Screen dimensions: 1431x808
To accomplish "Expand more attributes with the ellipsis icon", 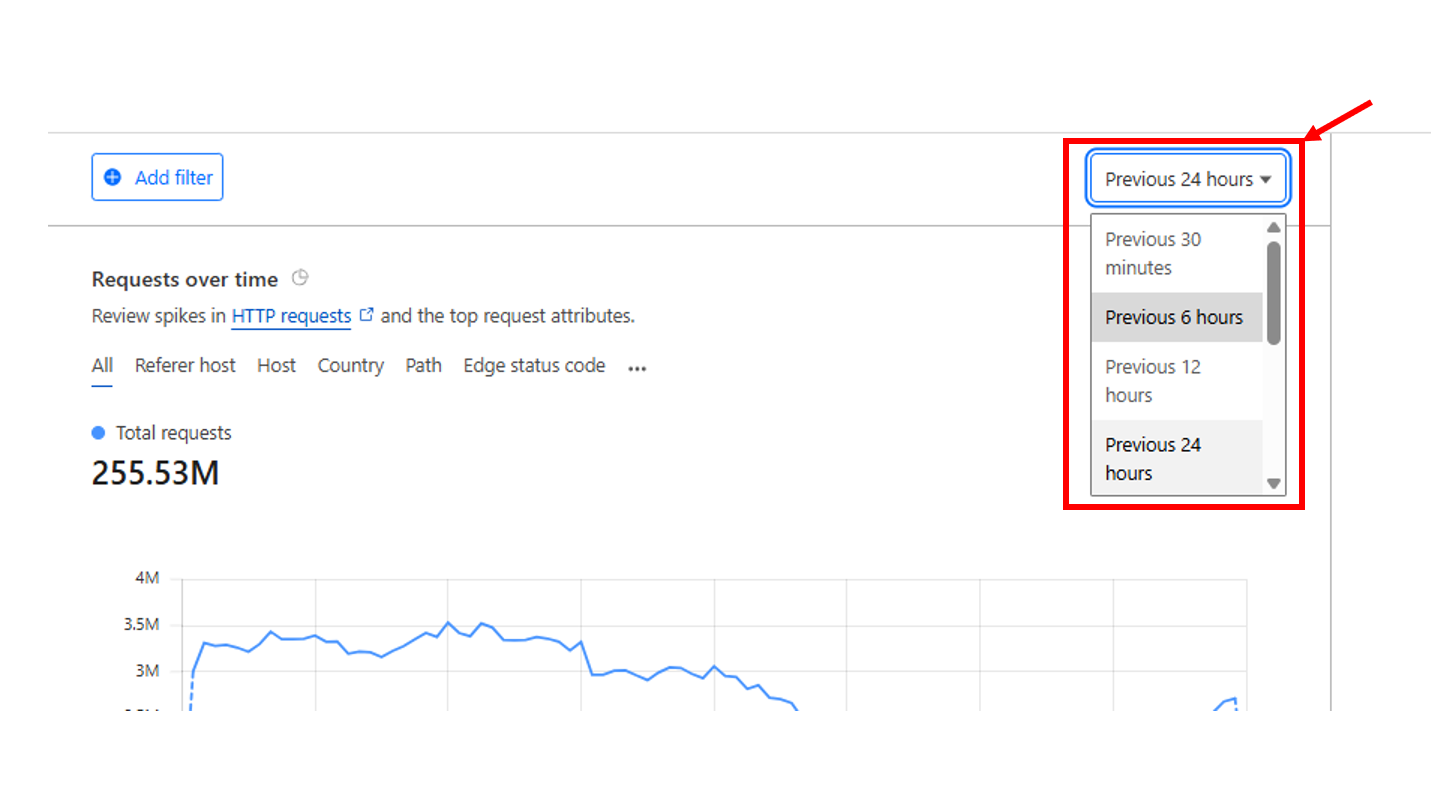I will point(637,368).
